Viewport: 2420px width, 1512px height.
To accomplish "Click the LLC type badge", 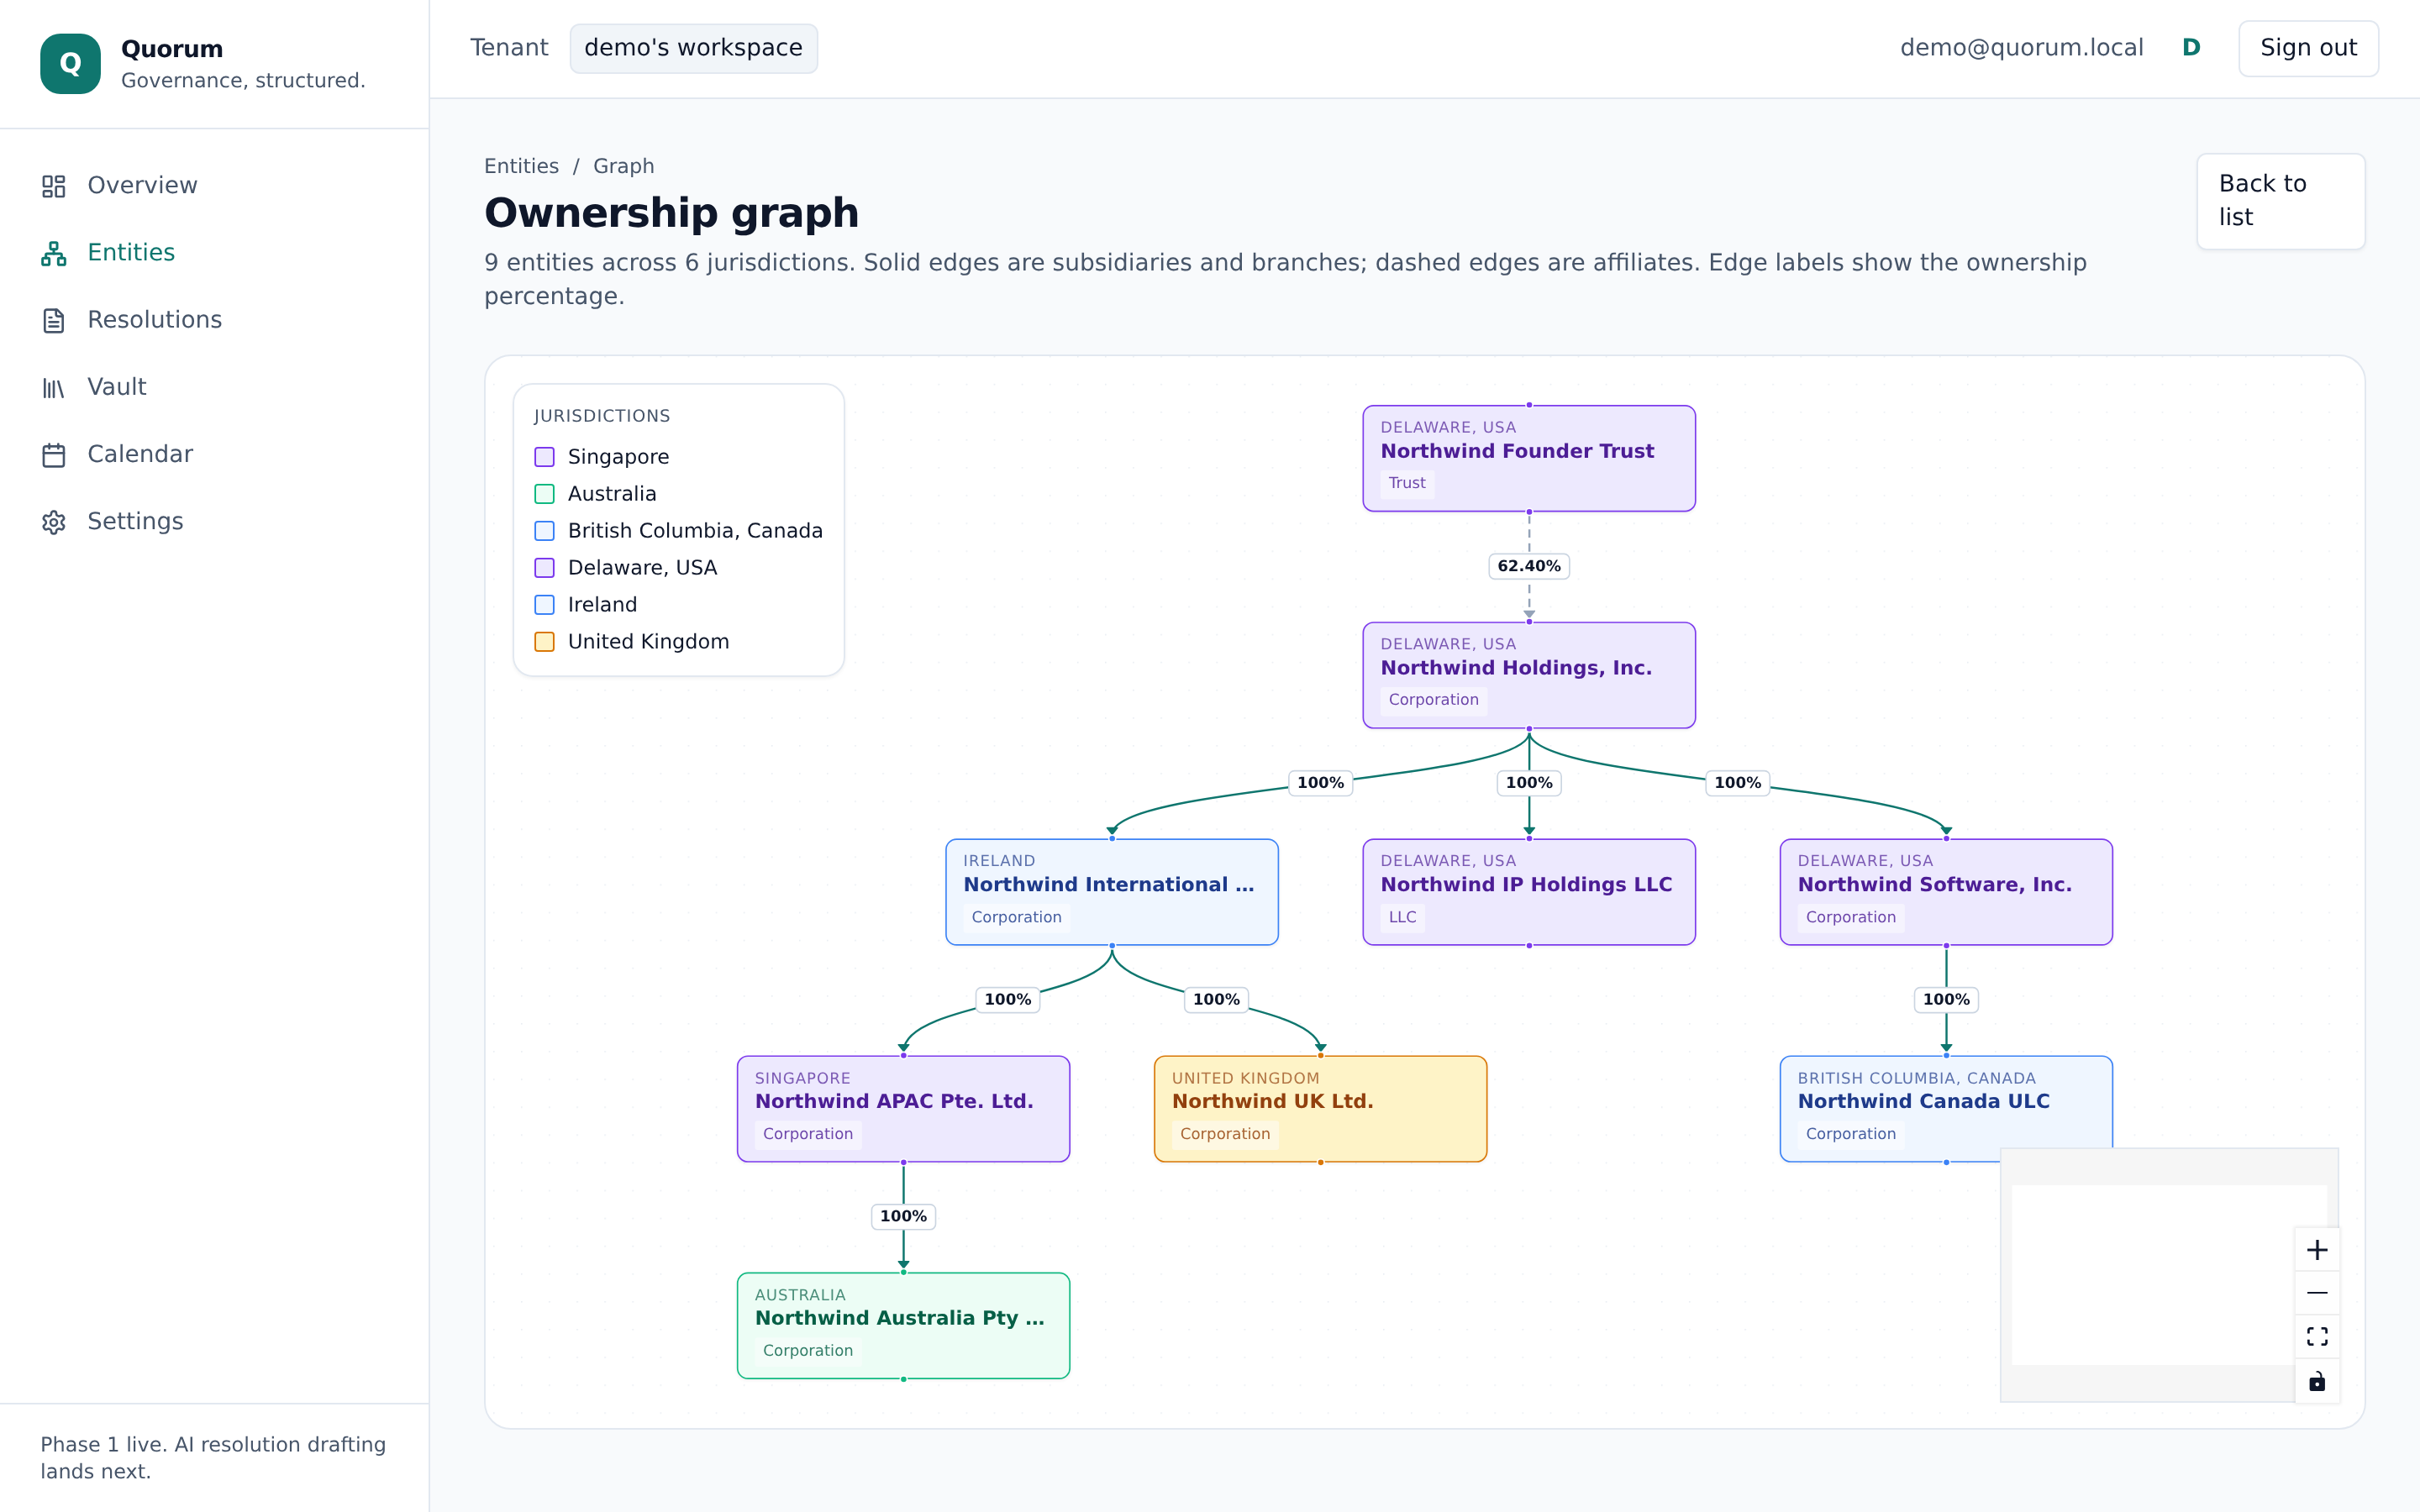I will pyautogui.click(x=1402, y=917).
